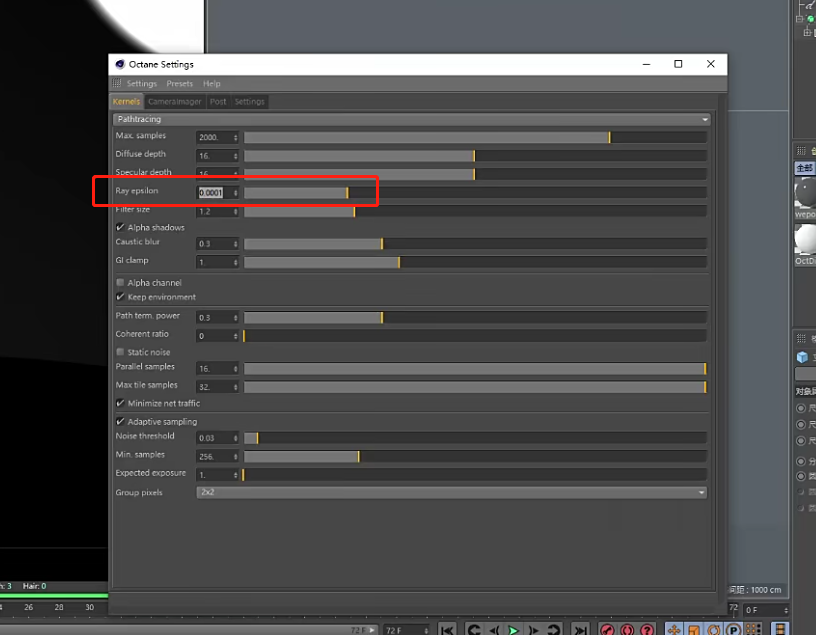Toggle Position keyframe recording icon
The width and height of the screenshot is (816, 635).
point(674,630)
